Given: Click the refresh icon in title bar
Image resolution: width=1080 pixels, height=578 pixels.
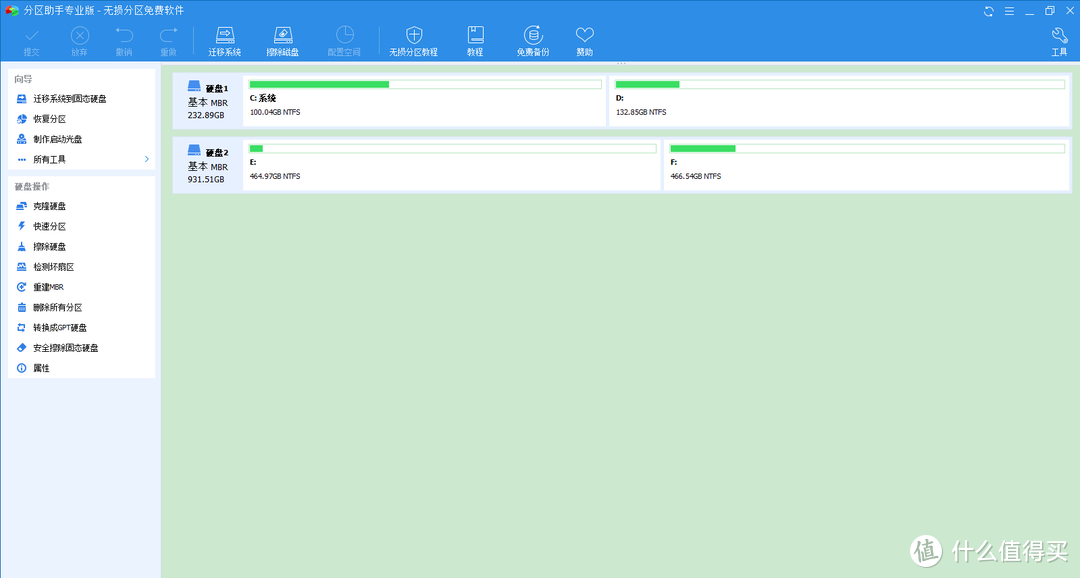Looking at the screenshot, I should pyautogui.click(x=989, y=11).
